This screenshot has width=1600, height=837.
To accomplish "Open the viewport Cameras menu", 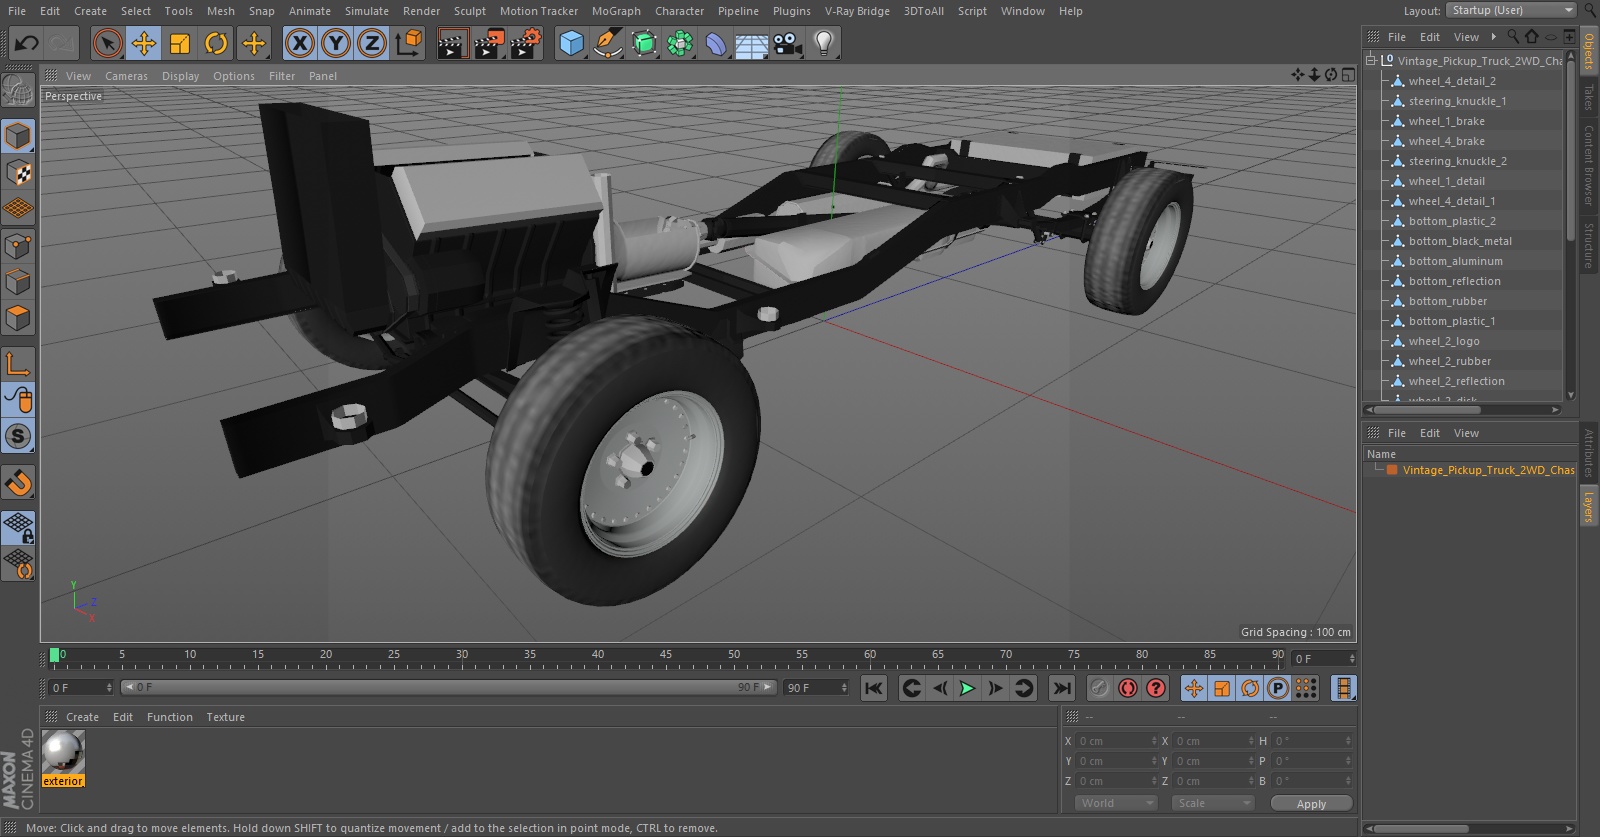I will click(x=126, y=76).
